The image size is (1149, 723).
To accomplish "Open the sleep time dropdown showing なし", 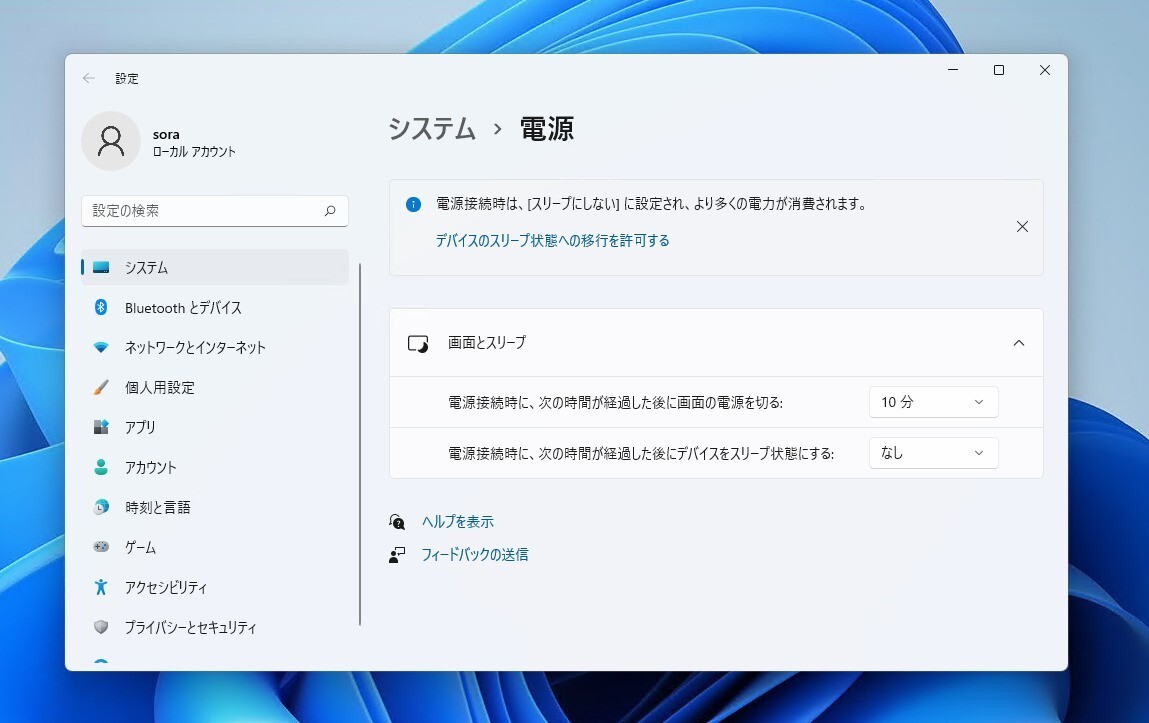I will point(933,453).
